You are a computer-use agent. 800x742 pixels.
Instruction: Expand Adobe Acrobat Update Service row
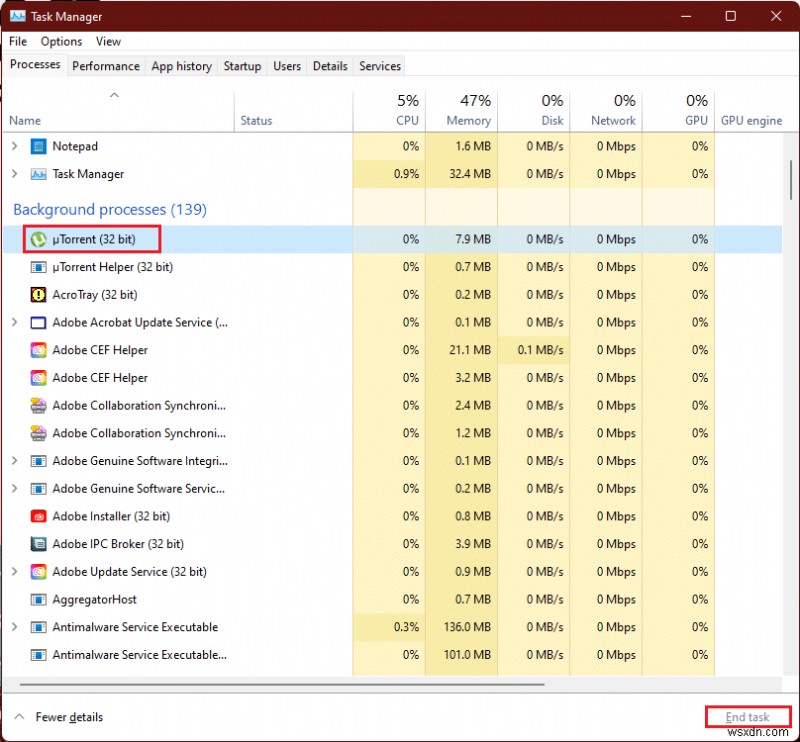pos(15,323)
